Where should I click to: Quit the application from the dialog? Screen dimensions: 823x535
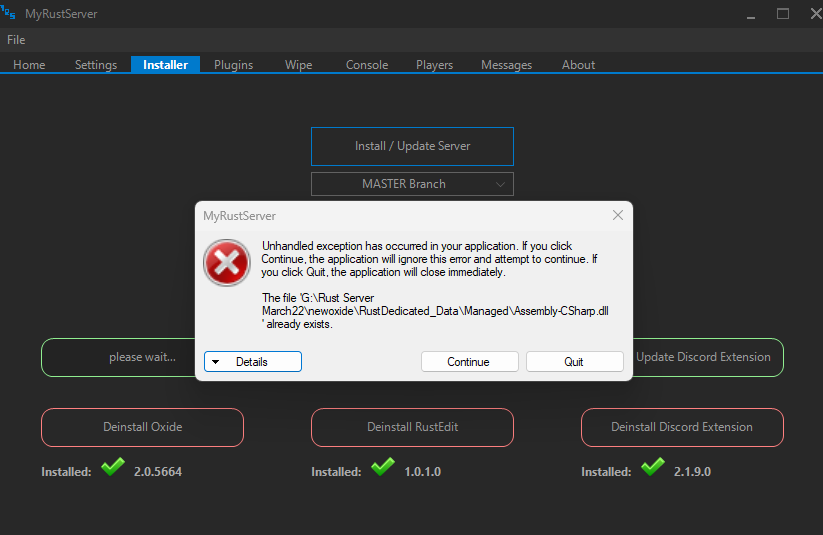(574, 361)
